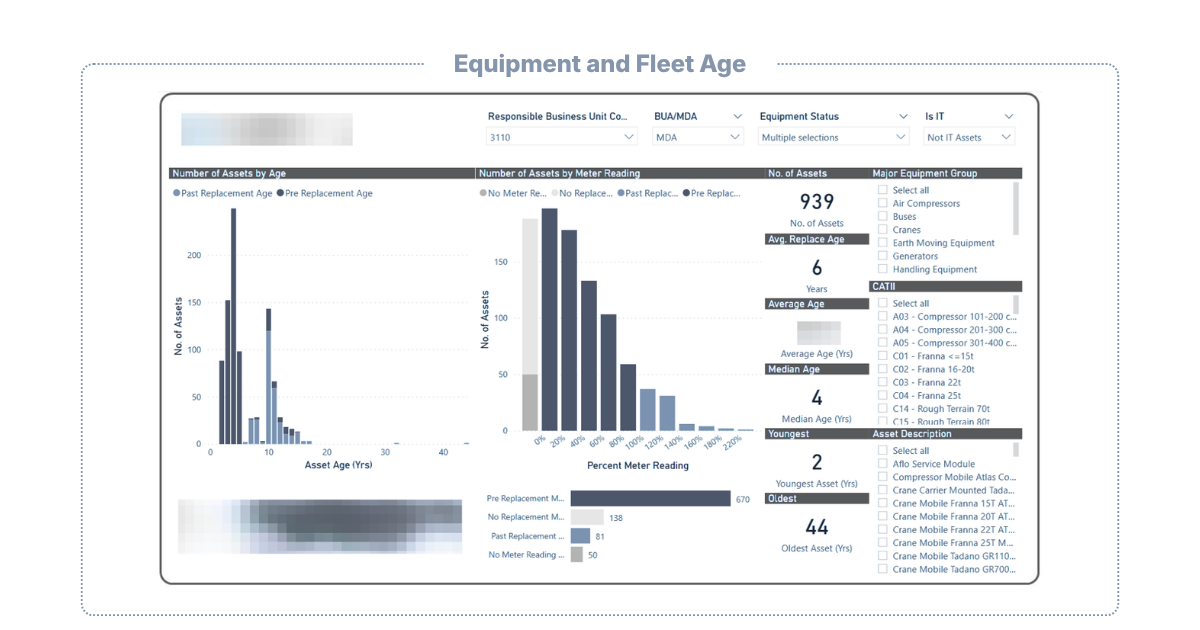Open the Not IT Assets dropdown
The image size is (1200, 630).
point(969,137)
